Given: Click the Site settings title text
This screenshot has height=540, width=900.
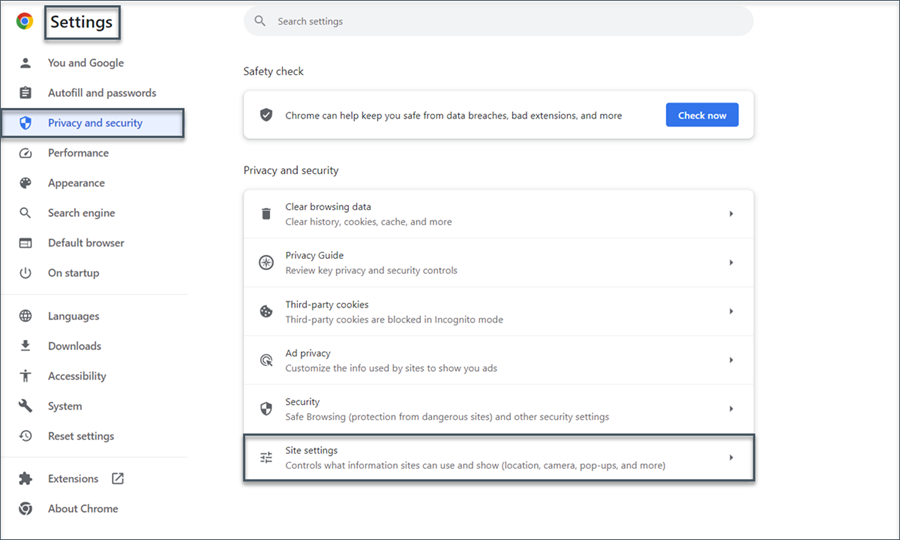Looking at the screenshot, I should pyautogui.click(x=312, y=450).
